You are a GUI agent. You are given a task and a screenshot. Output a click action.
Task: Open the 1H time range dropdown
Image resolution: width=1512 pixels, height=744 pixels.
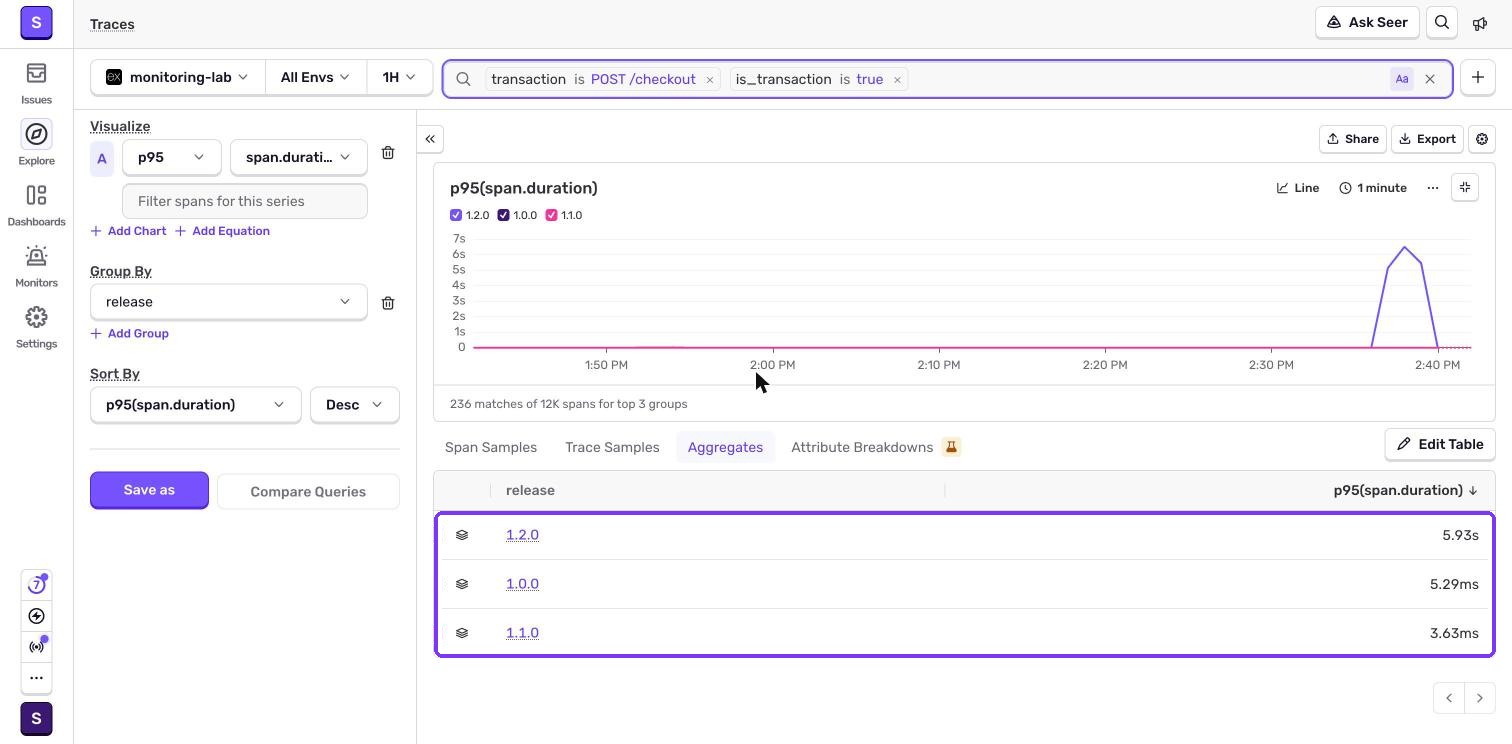(x=399, y=77)
